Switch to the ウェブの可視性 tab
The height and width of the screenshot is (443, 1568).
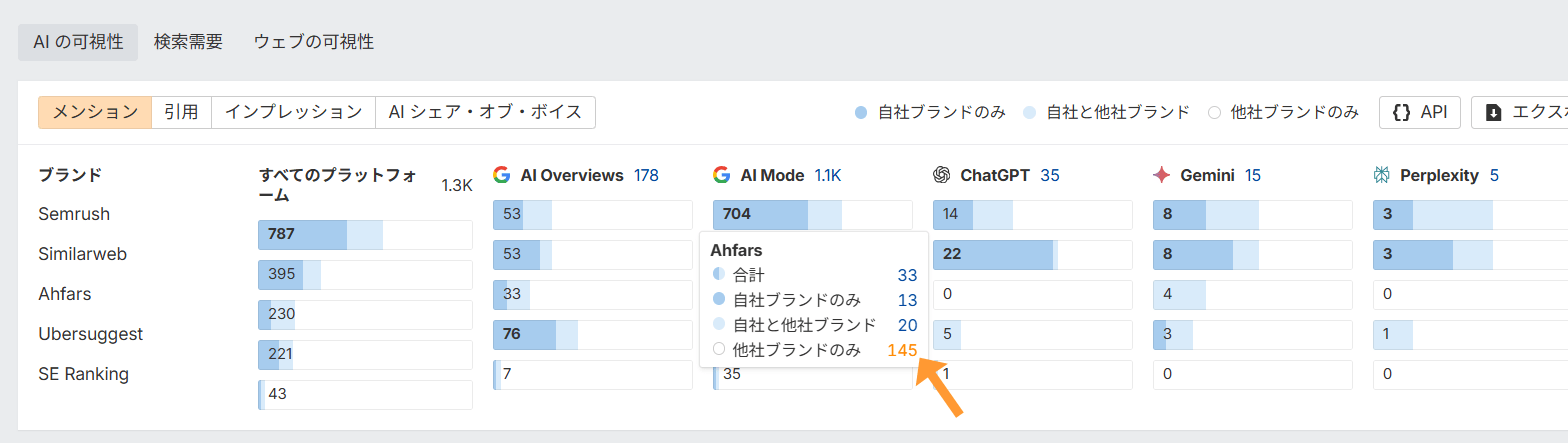pos(313,43)
